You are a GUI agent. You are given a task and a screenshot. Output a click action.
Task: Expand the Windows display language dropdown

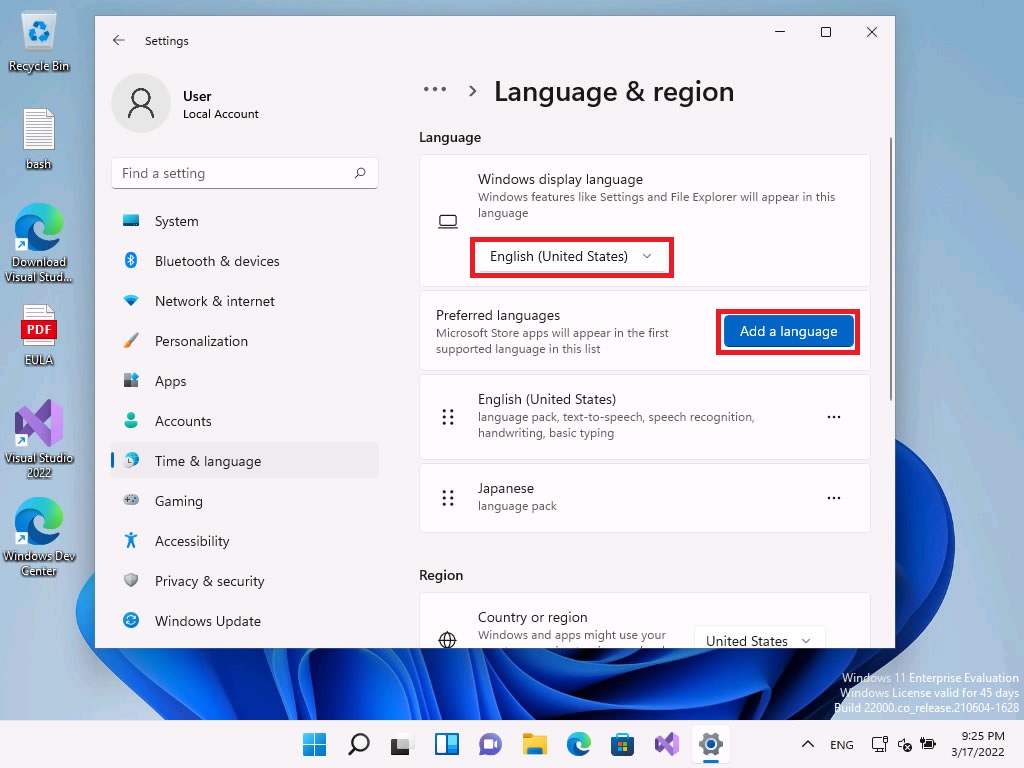click(572, 257)
